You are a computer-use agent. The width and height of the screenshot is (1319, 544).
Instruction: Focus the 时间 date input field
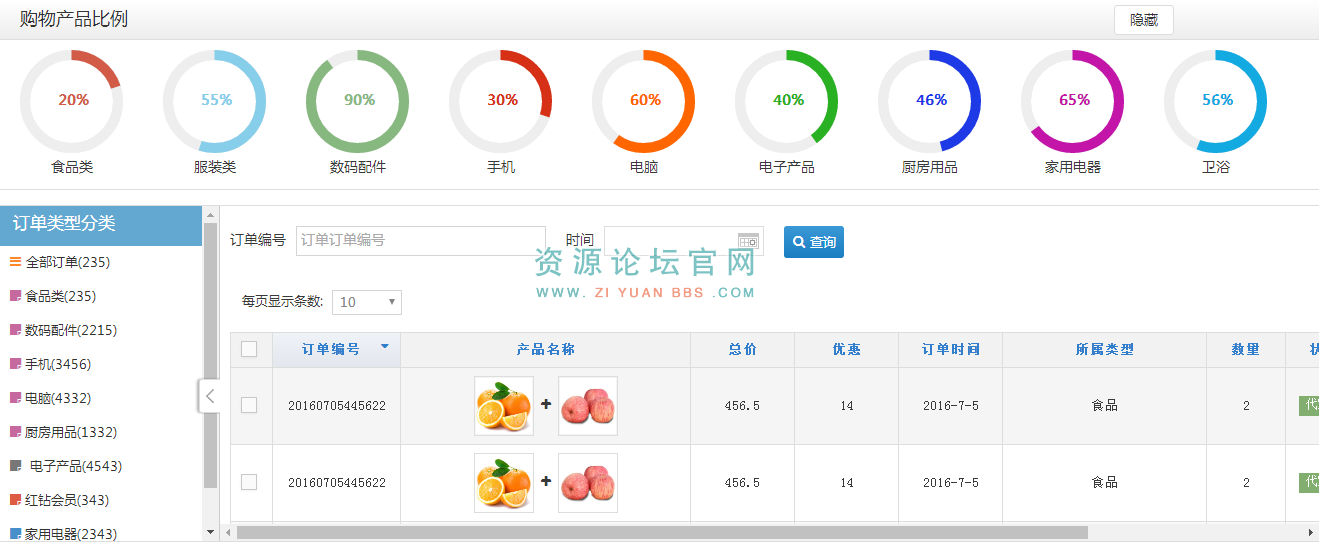(x=684, y=240)
